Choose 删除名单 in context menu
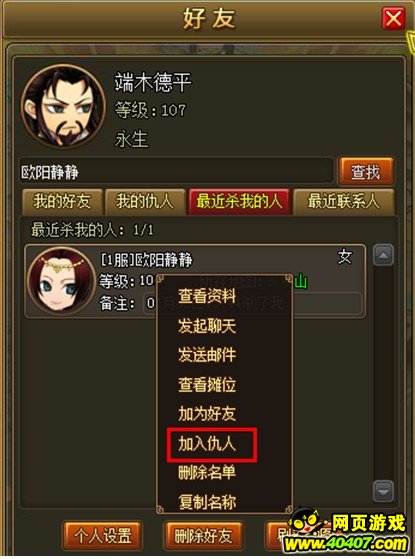 [207, 473]
